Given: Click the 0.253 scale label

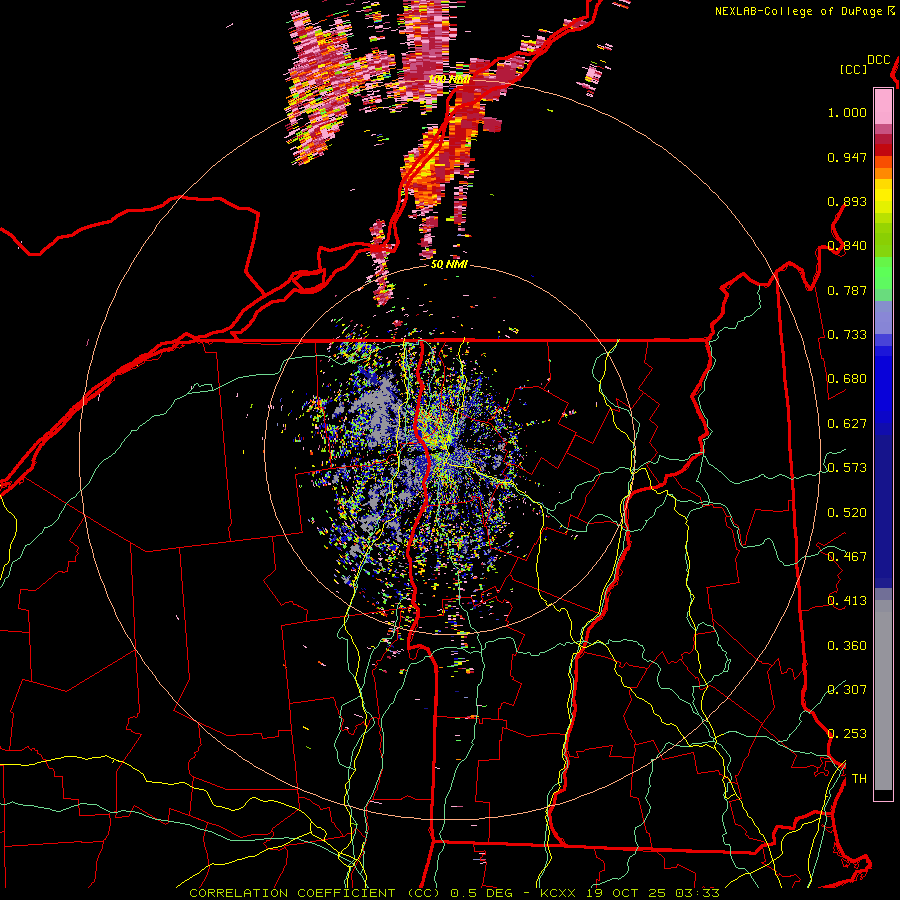Looking at the screenshot, I should pos(847,734).
